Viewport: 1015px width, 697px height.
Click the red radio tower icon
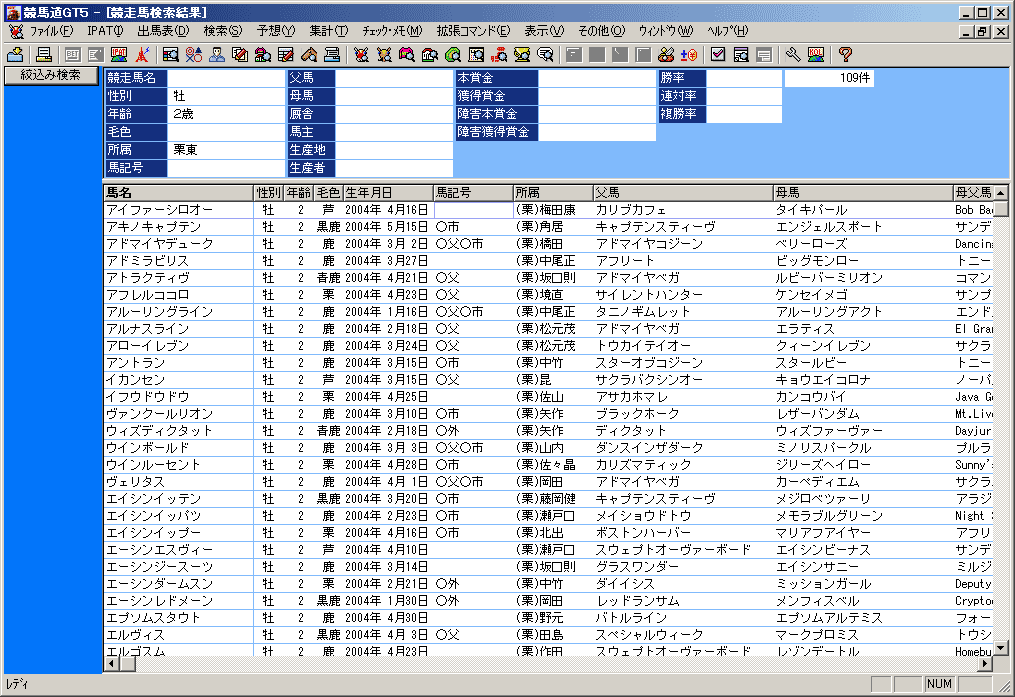[143, 54]
